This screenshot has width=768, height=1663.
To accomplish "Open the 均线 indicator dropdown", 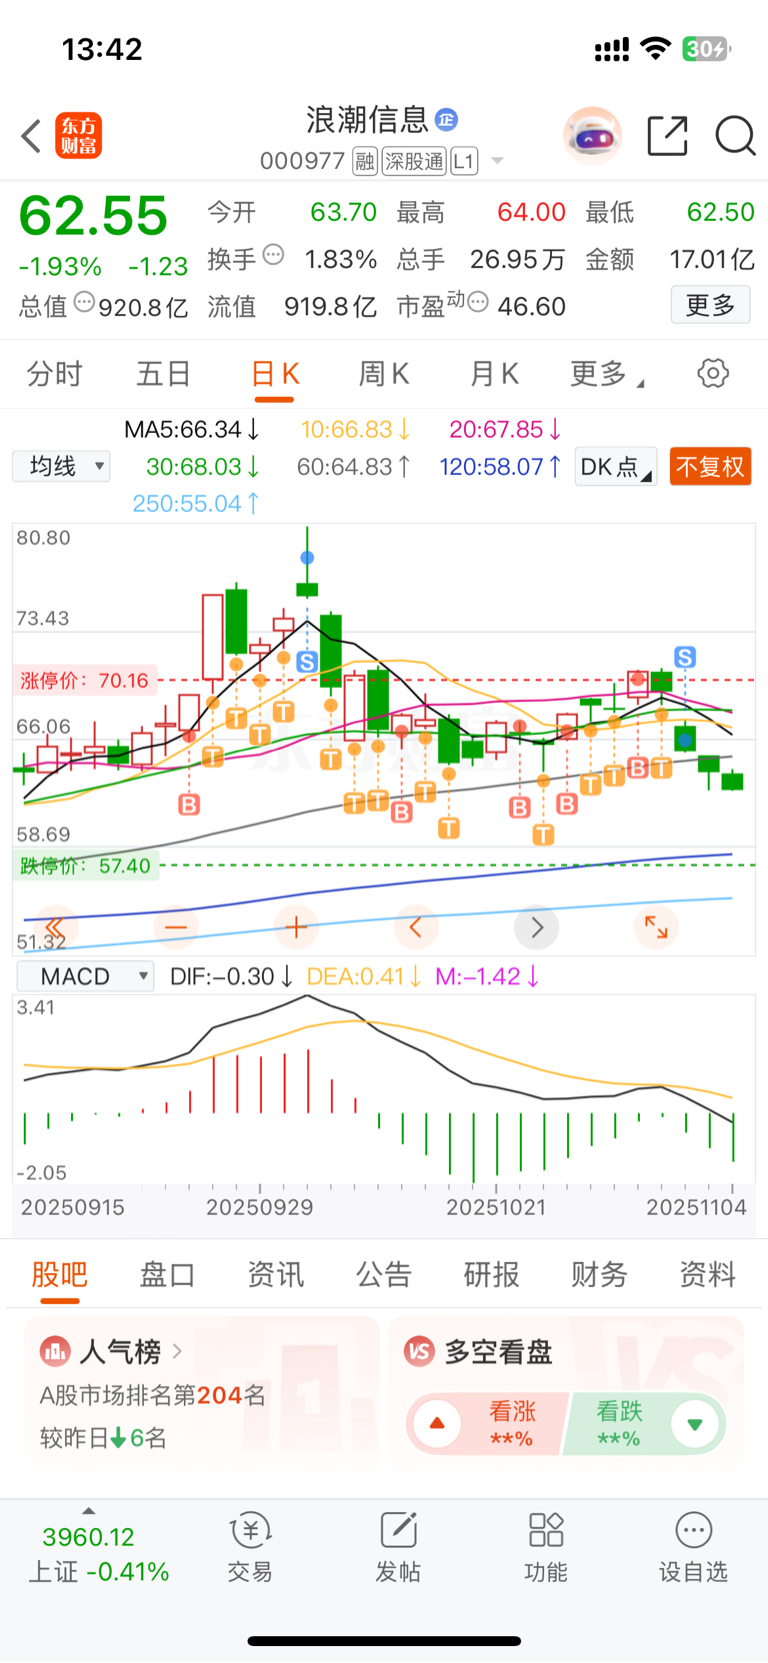I will (x=61, y=466).
